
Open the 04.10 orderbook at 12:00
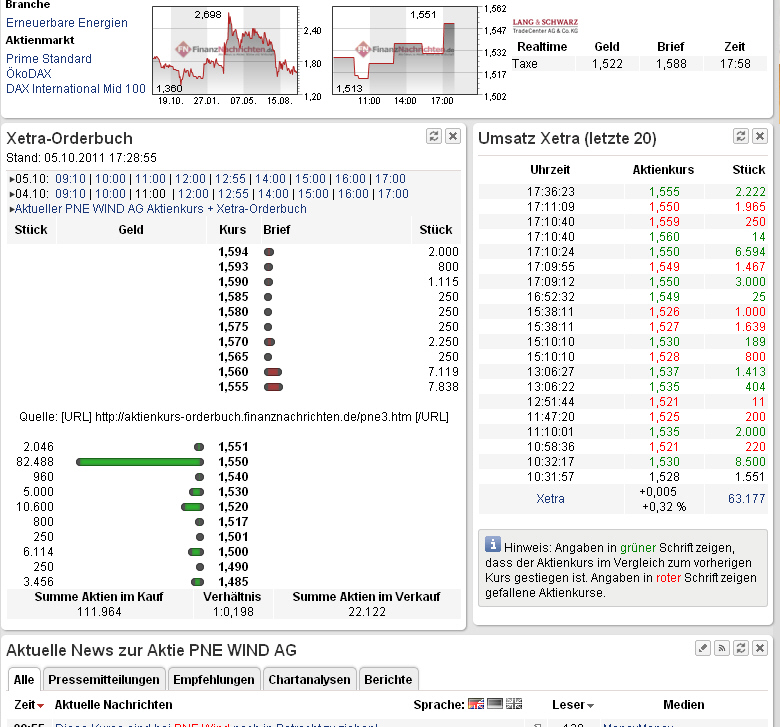(x=193, y=194)
